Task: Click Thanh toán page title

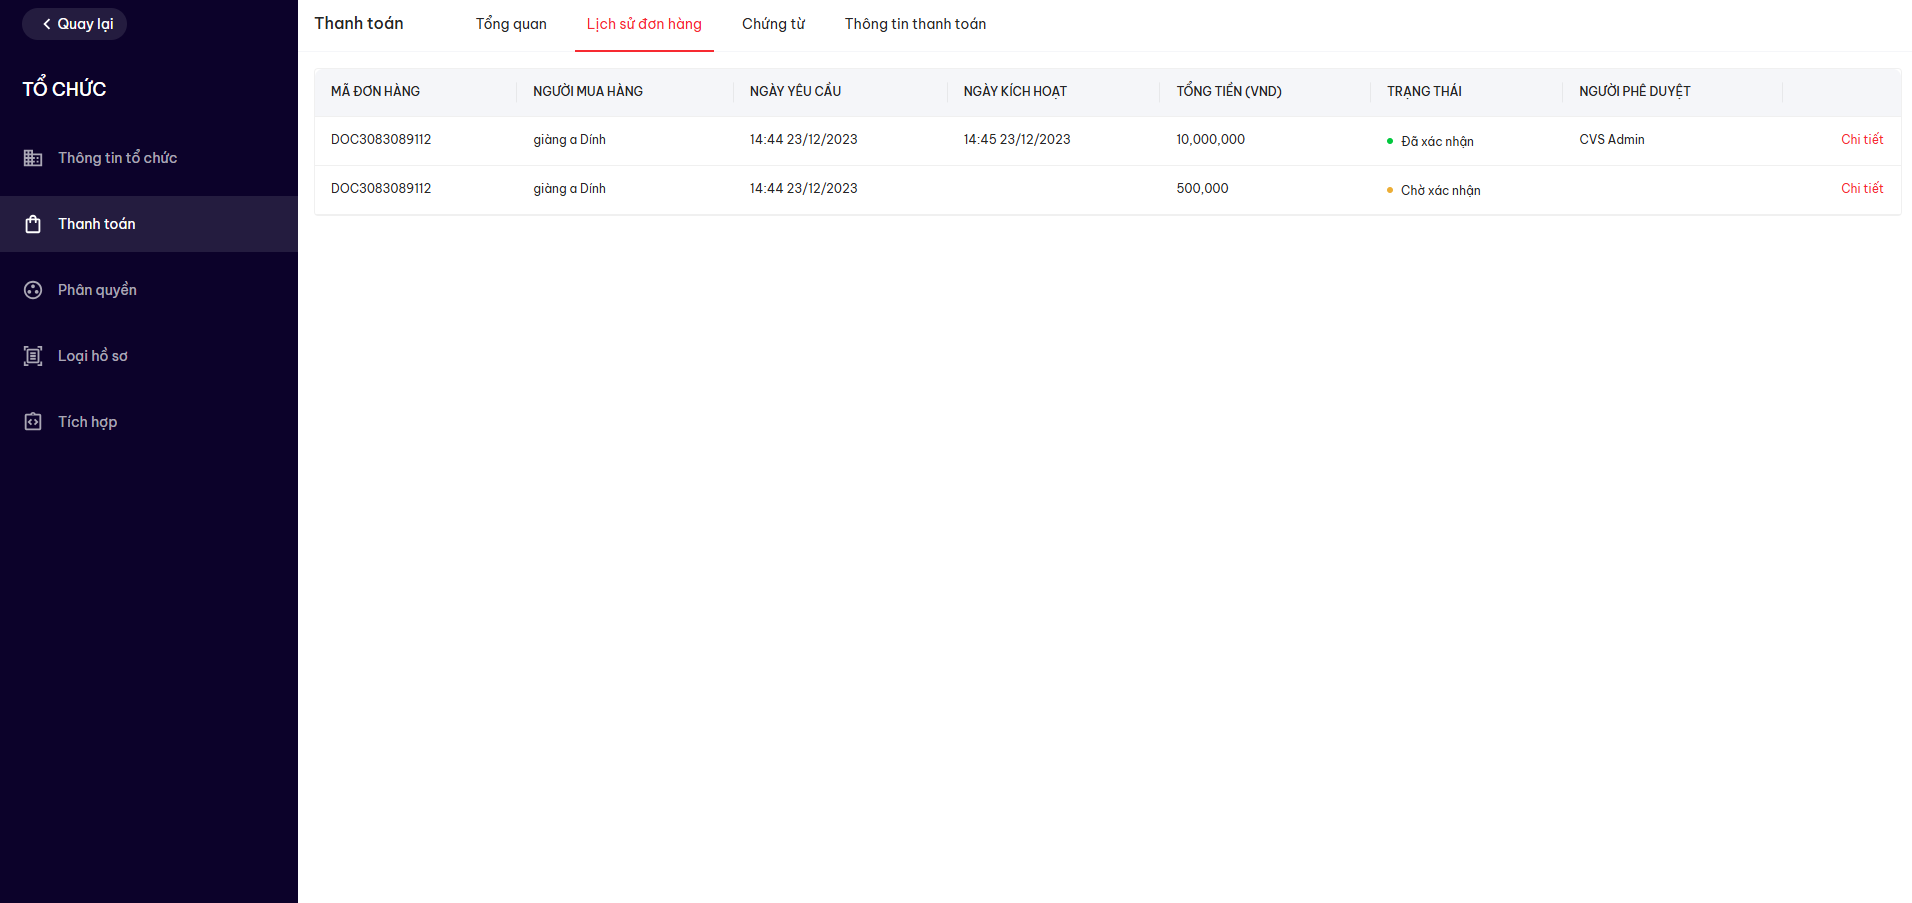Action: (359, 23)
